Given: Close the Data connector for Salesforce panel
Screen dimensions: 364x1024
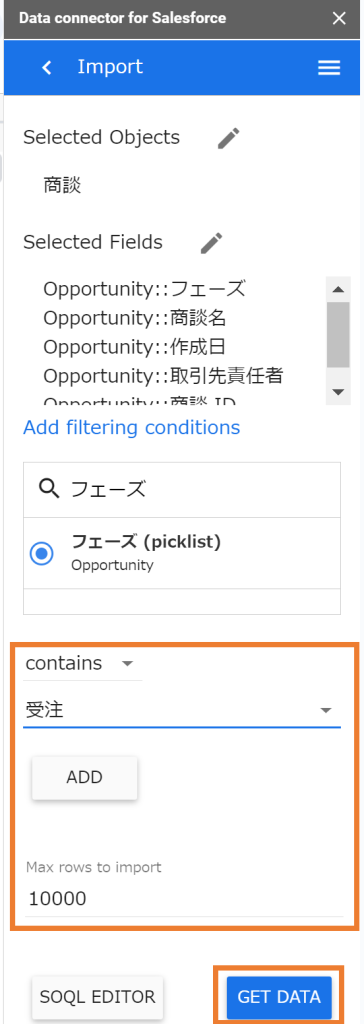Looking at the screenshot, I should pyautogui.click(x=339, y=18).
